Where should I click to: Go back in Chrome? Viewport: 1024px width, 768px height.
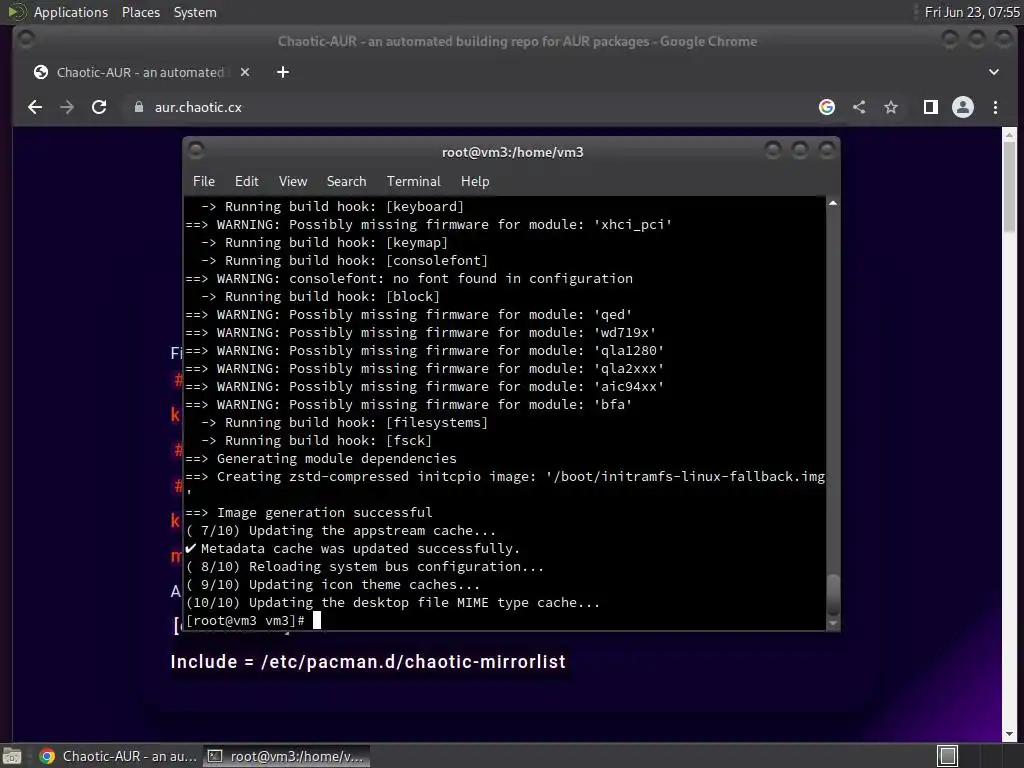(35, 107)
